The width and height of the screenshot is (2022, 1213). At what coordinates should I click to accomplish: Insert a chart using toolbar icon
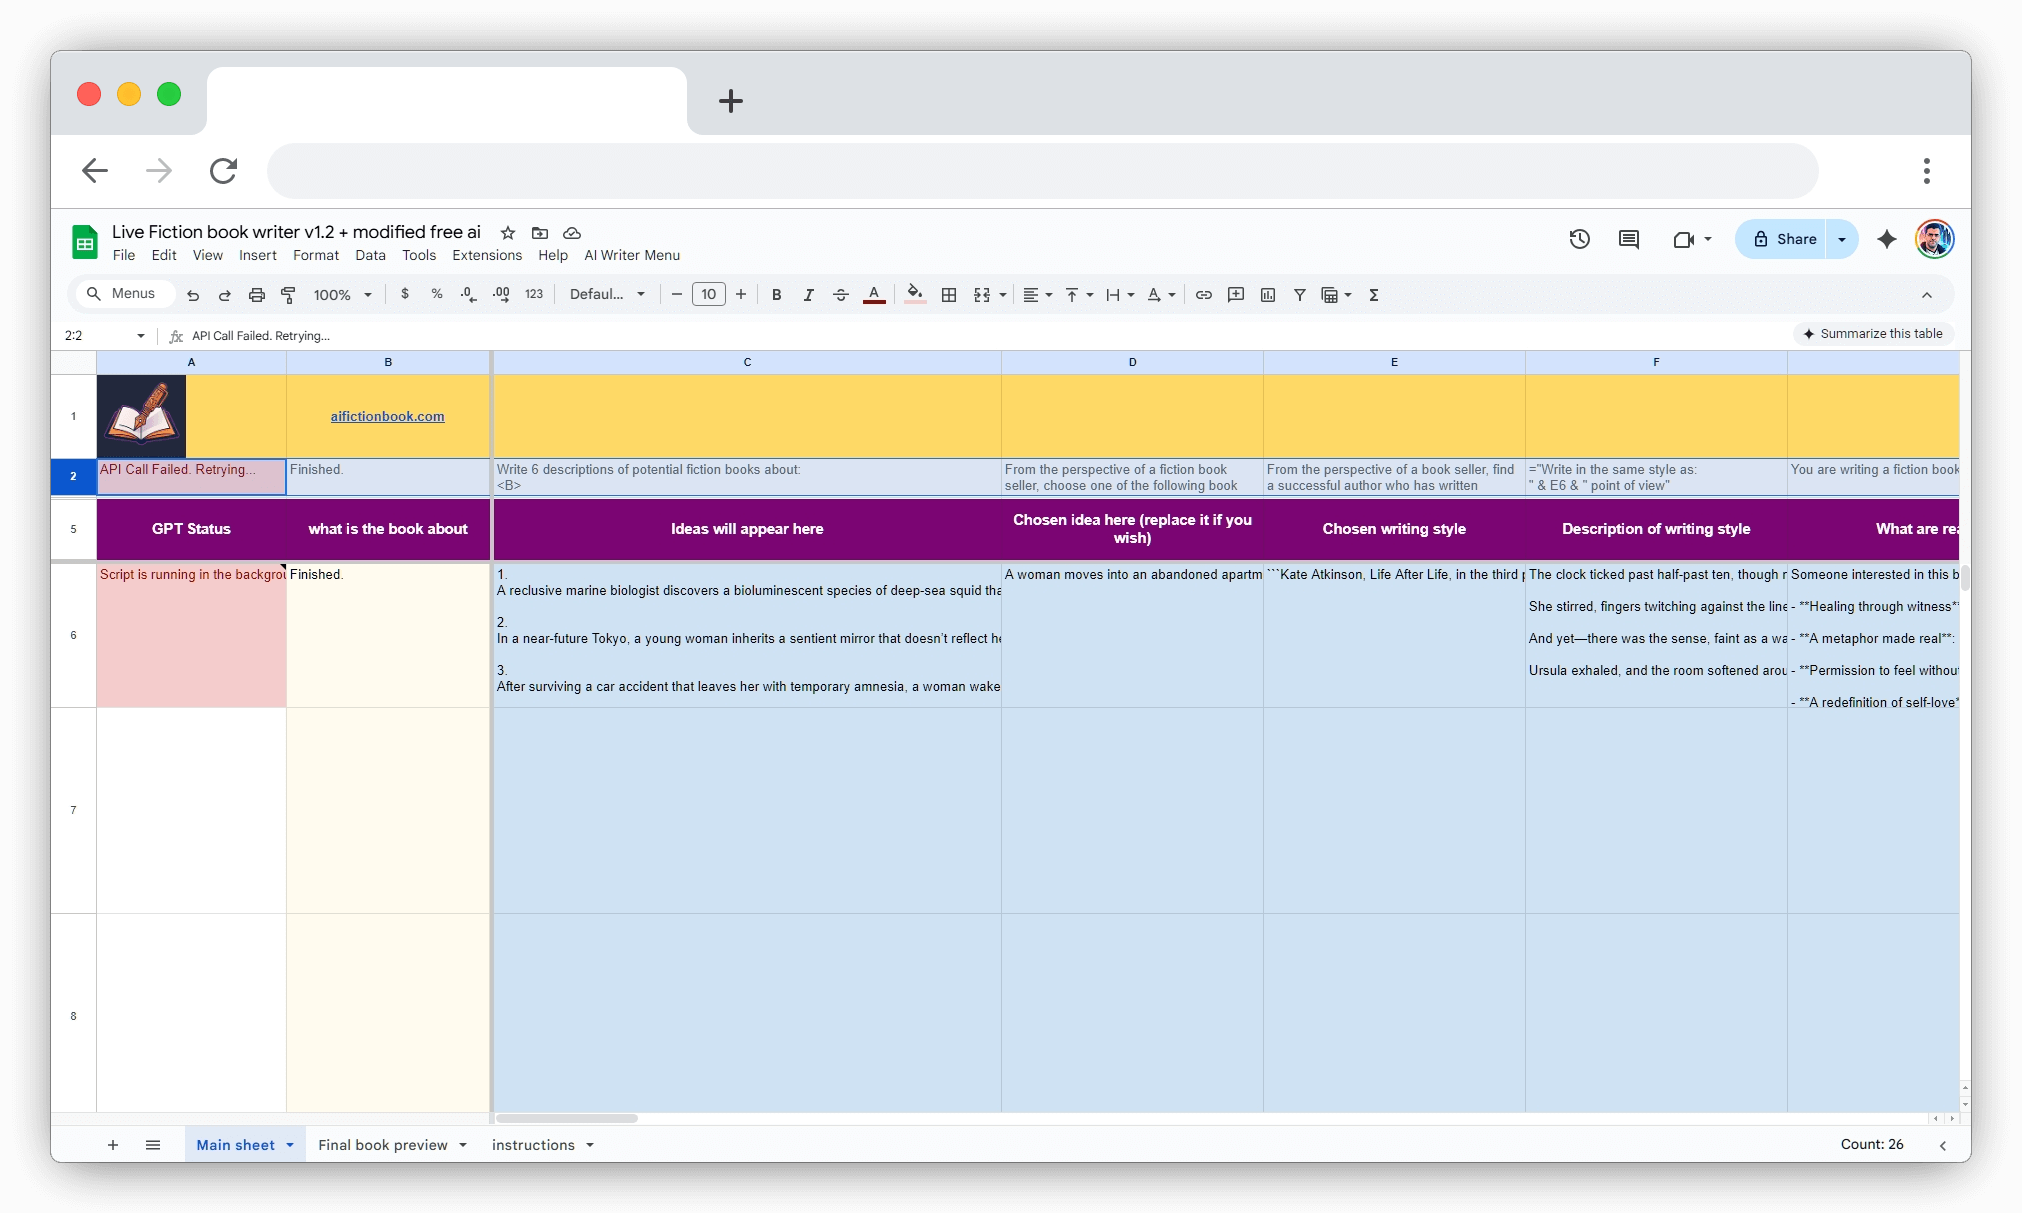[x=1268, y=295]
